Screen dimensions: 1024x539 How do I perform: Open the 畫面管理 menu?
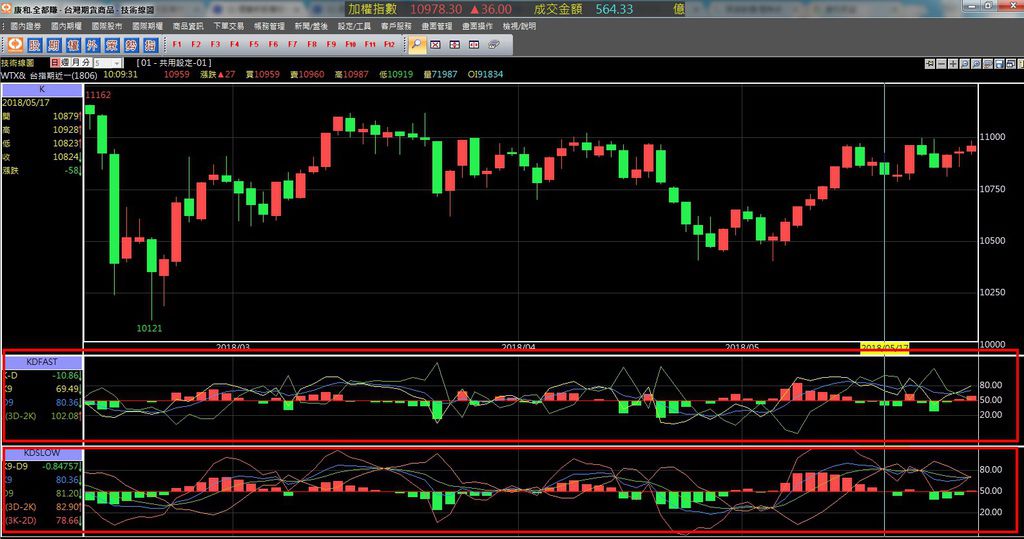point(437,26)
